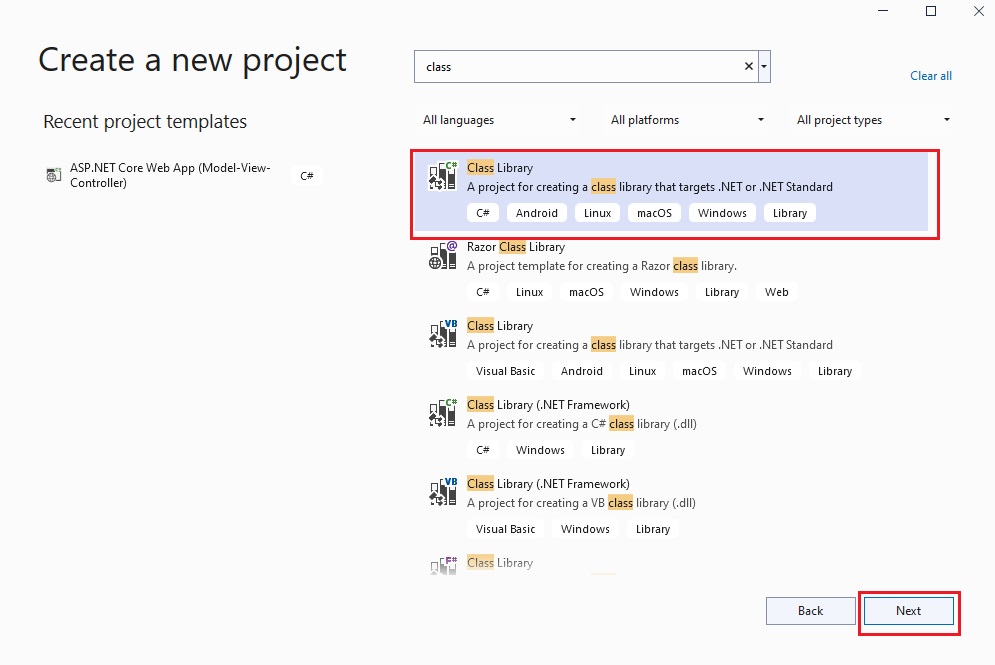Viewport: 995px width, 665px height.
Task: Open the All project types filter dropdown
Action: 873,120
